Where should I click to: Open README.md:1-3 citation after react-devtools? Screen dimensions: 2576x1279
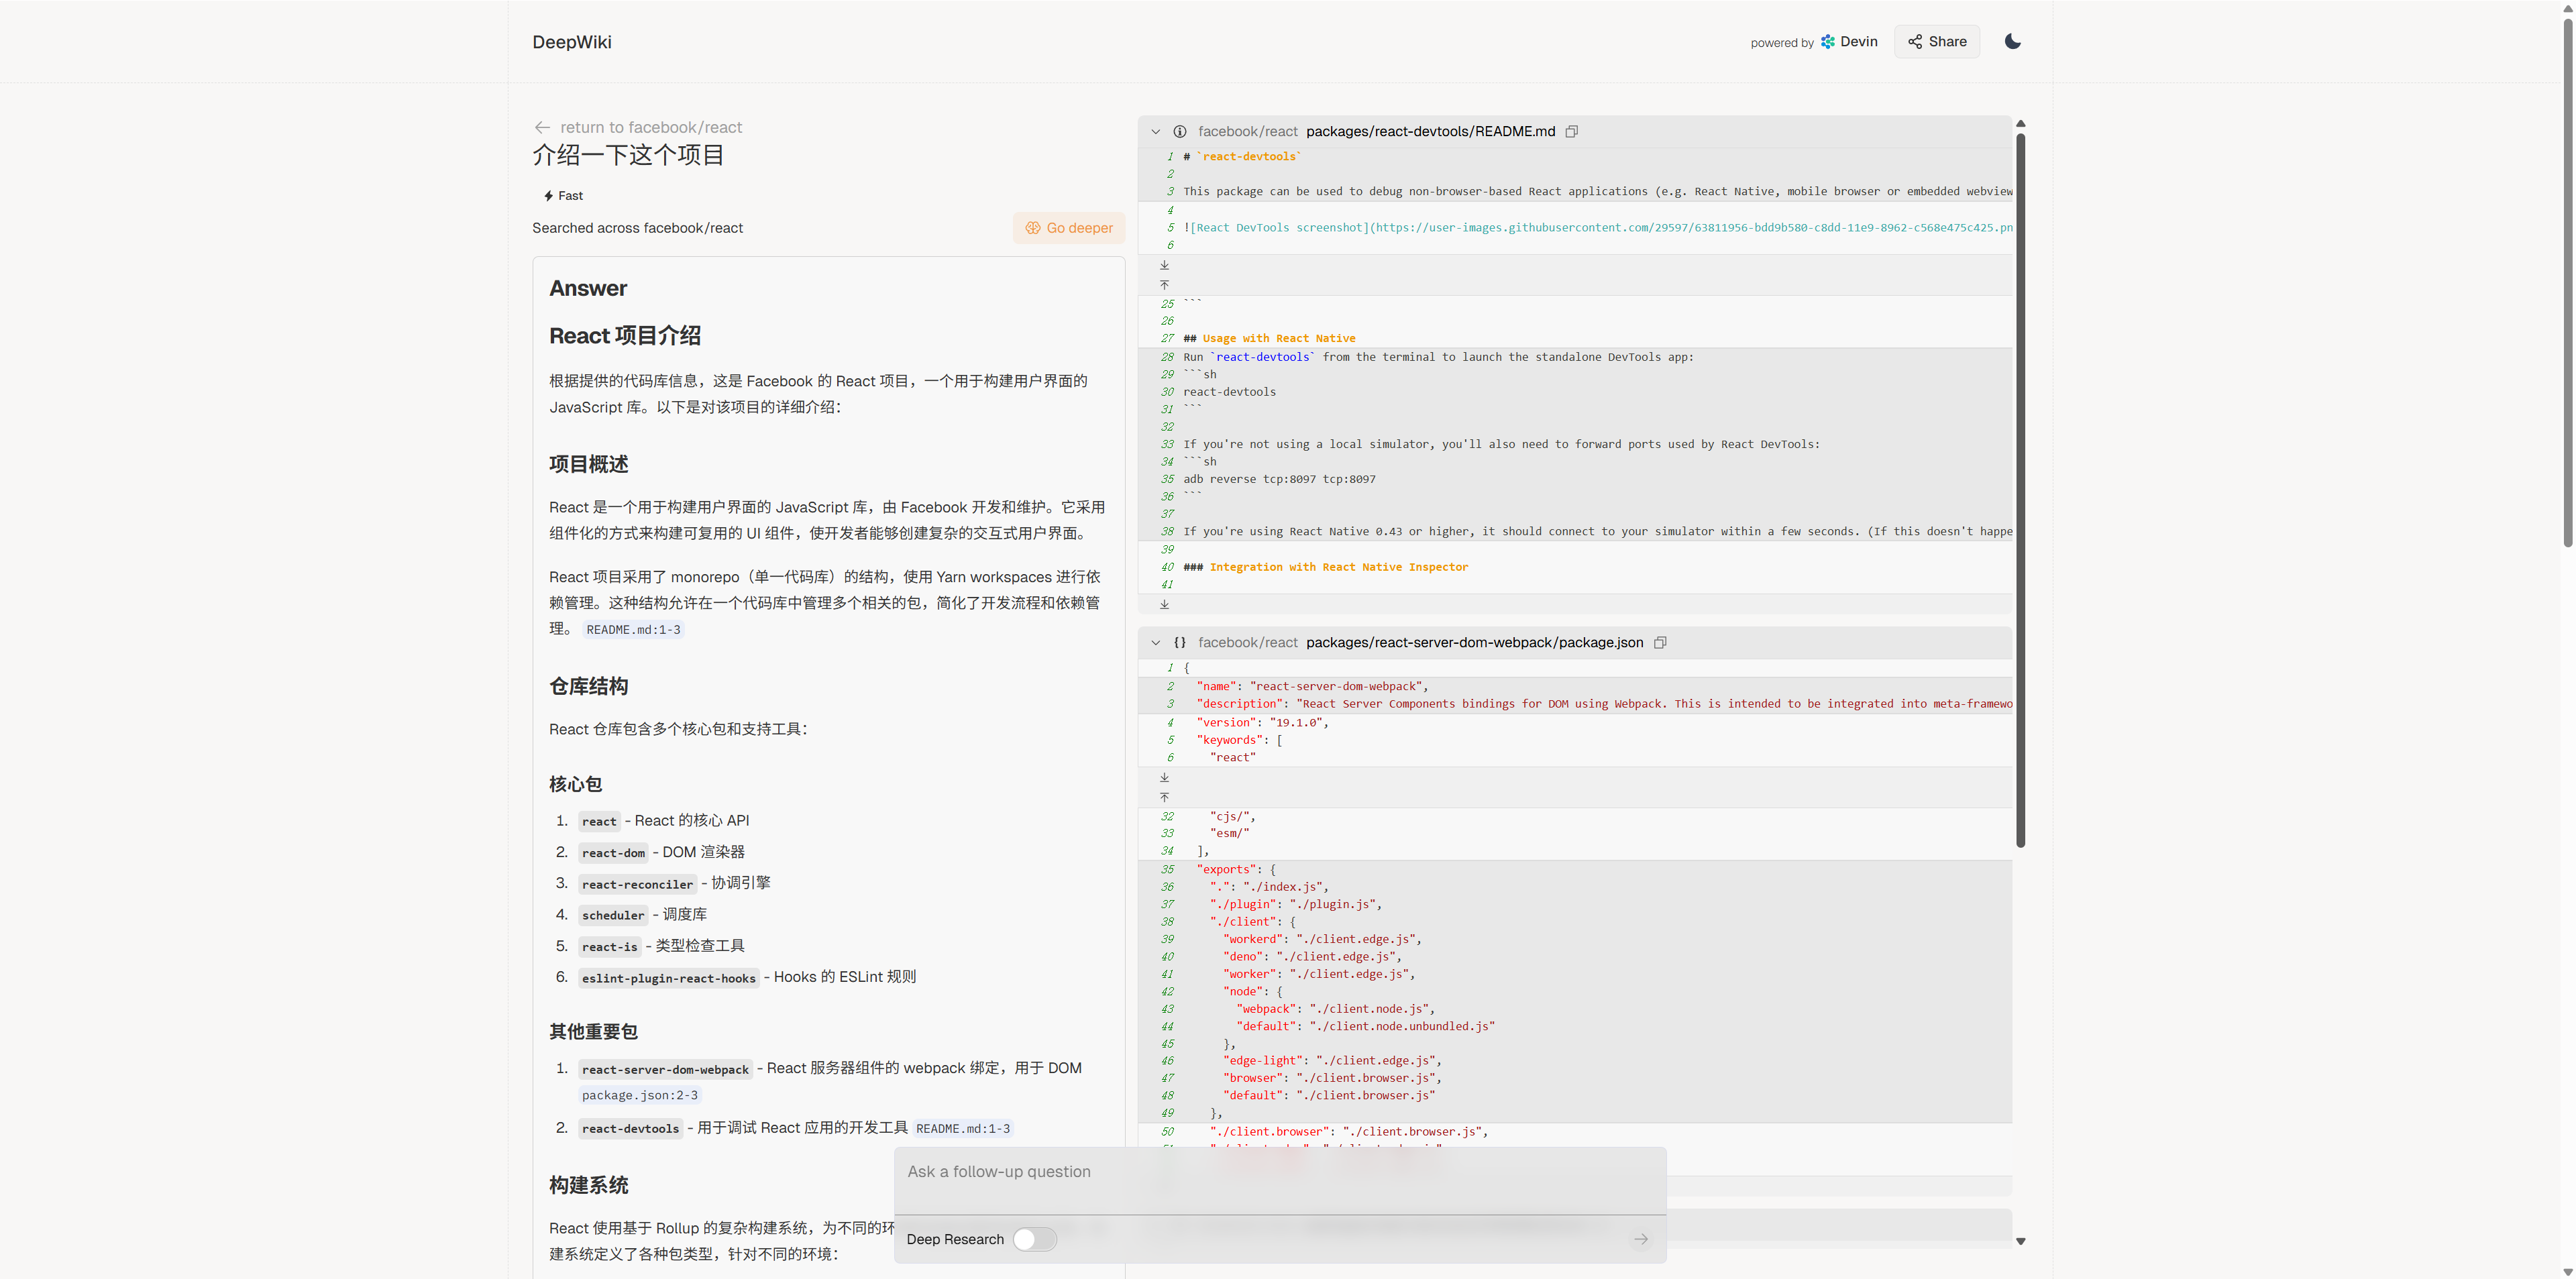tap(963, 1129)
